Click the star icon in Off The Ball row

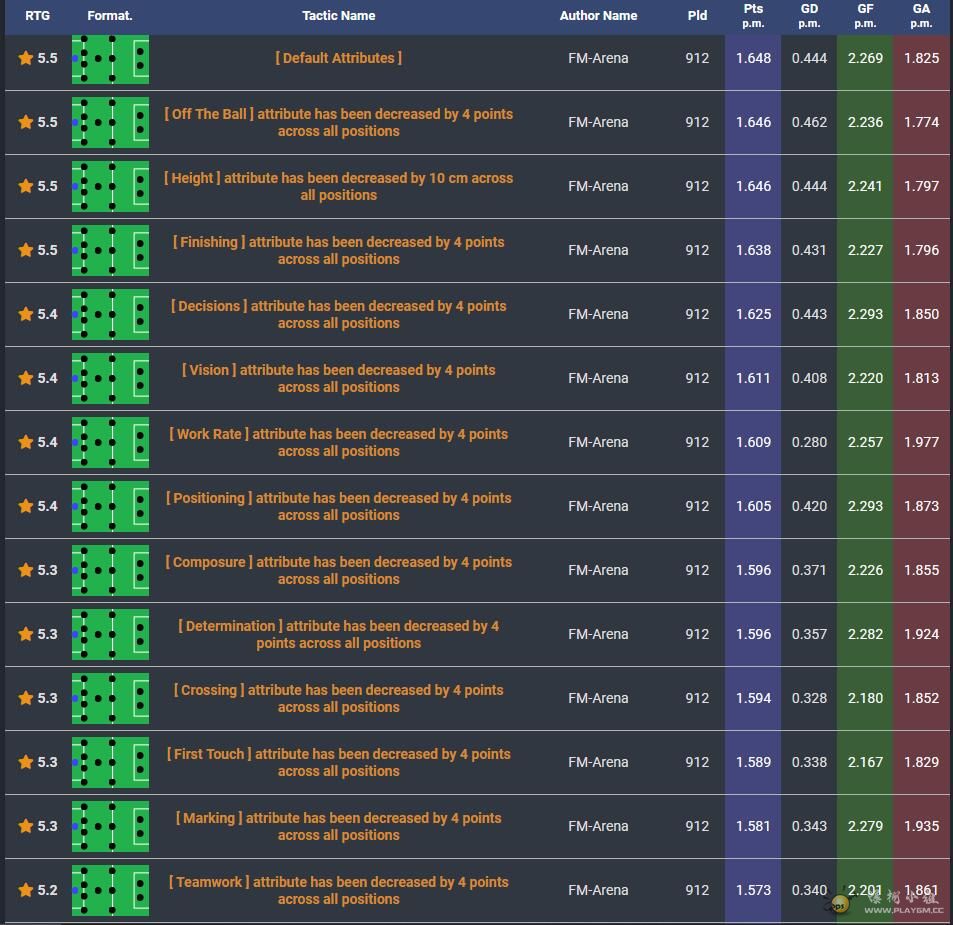(x=26, y=122)
